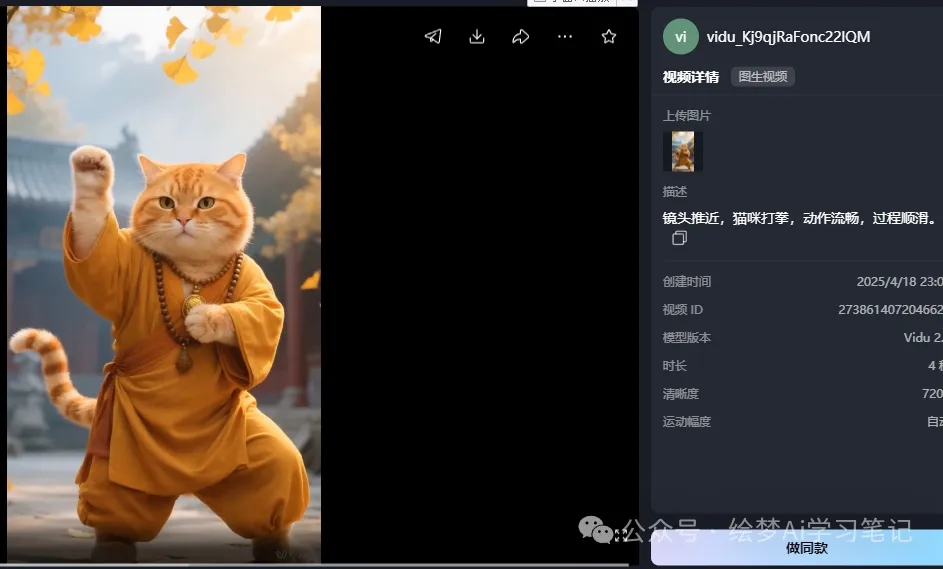Click the 图生视频 tag

click(x=763, y=77)
